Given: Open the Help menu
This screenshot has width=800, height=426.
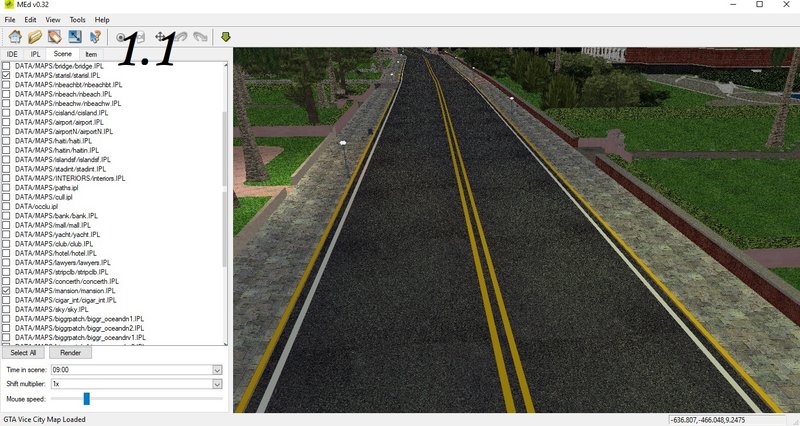Looking at the screenshot, I should (x=102, y=20).
